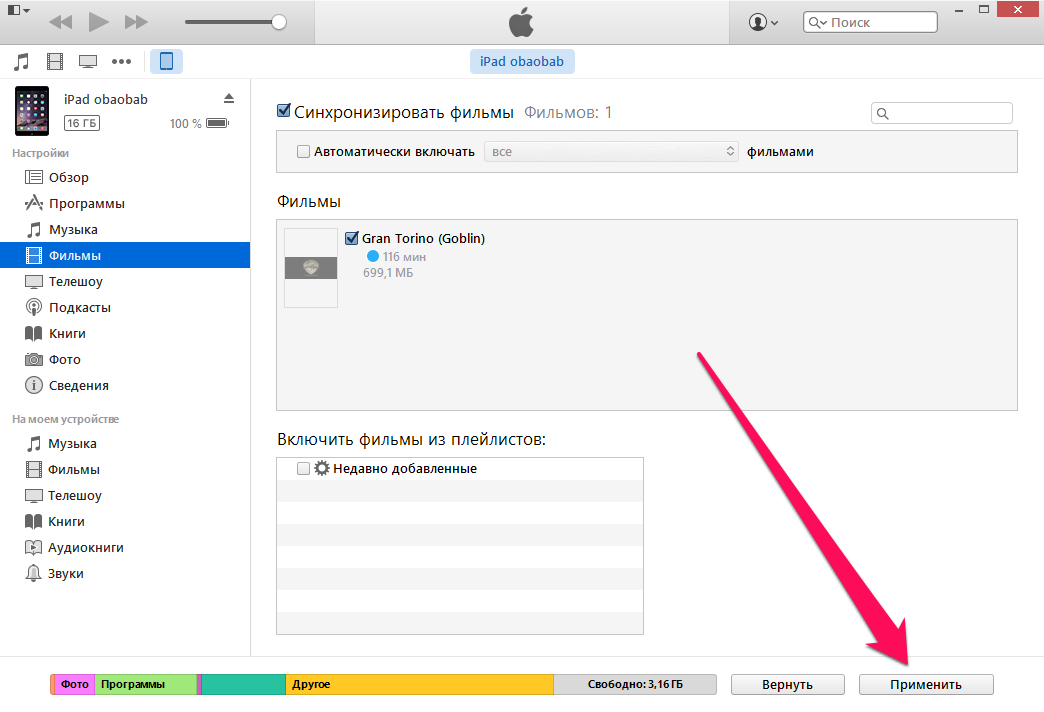Click the Свободно: 3,16 ГБ segment

tap(635, 685)
